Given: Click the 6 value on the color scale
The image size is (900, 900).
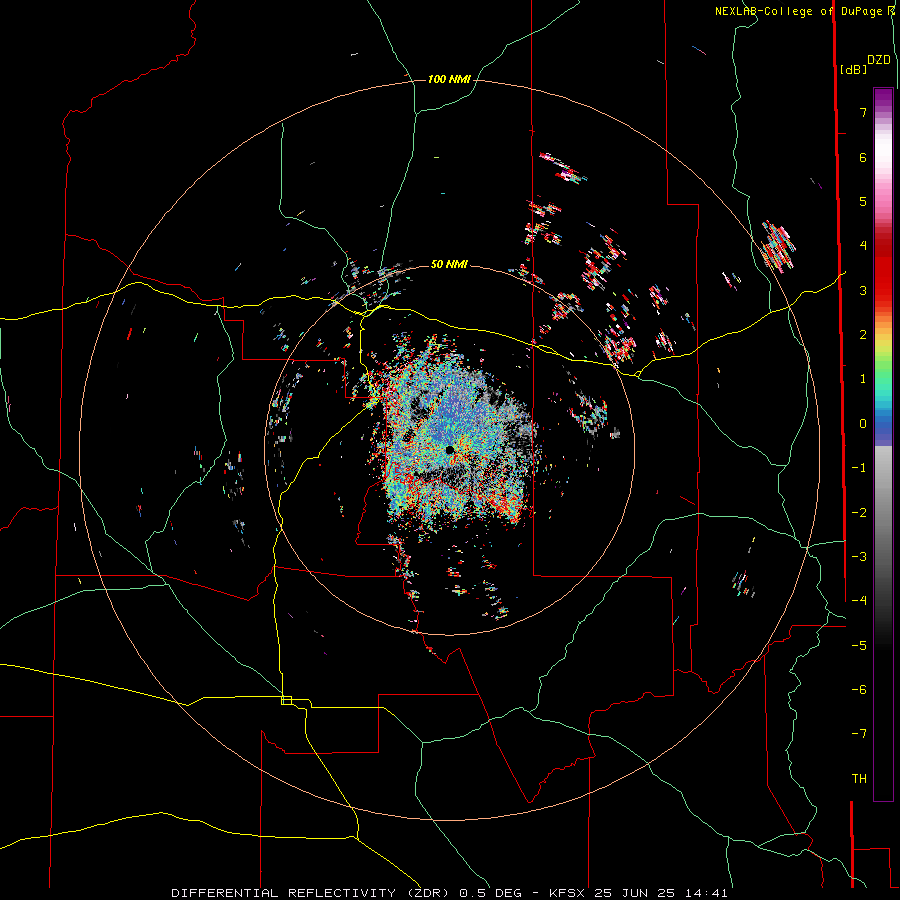Looking at the screenshot, I should point(863,157).
